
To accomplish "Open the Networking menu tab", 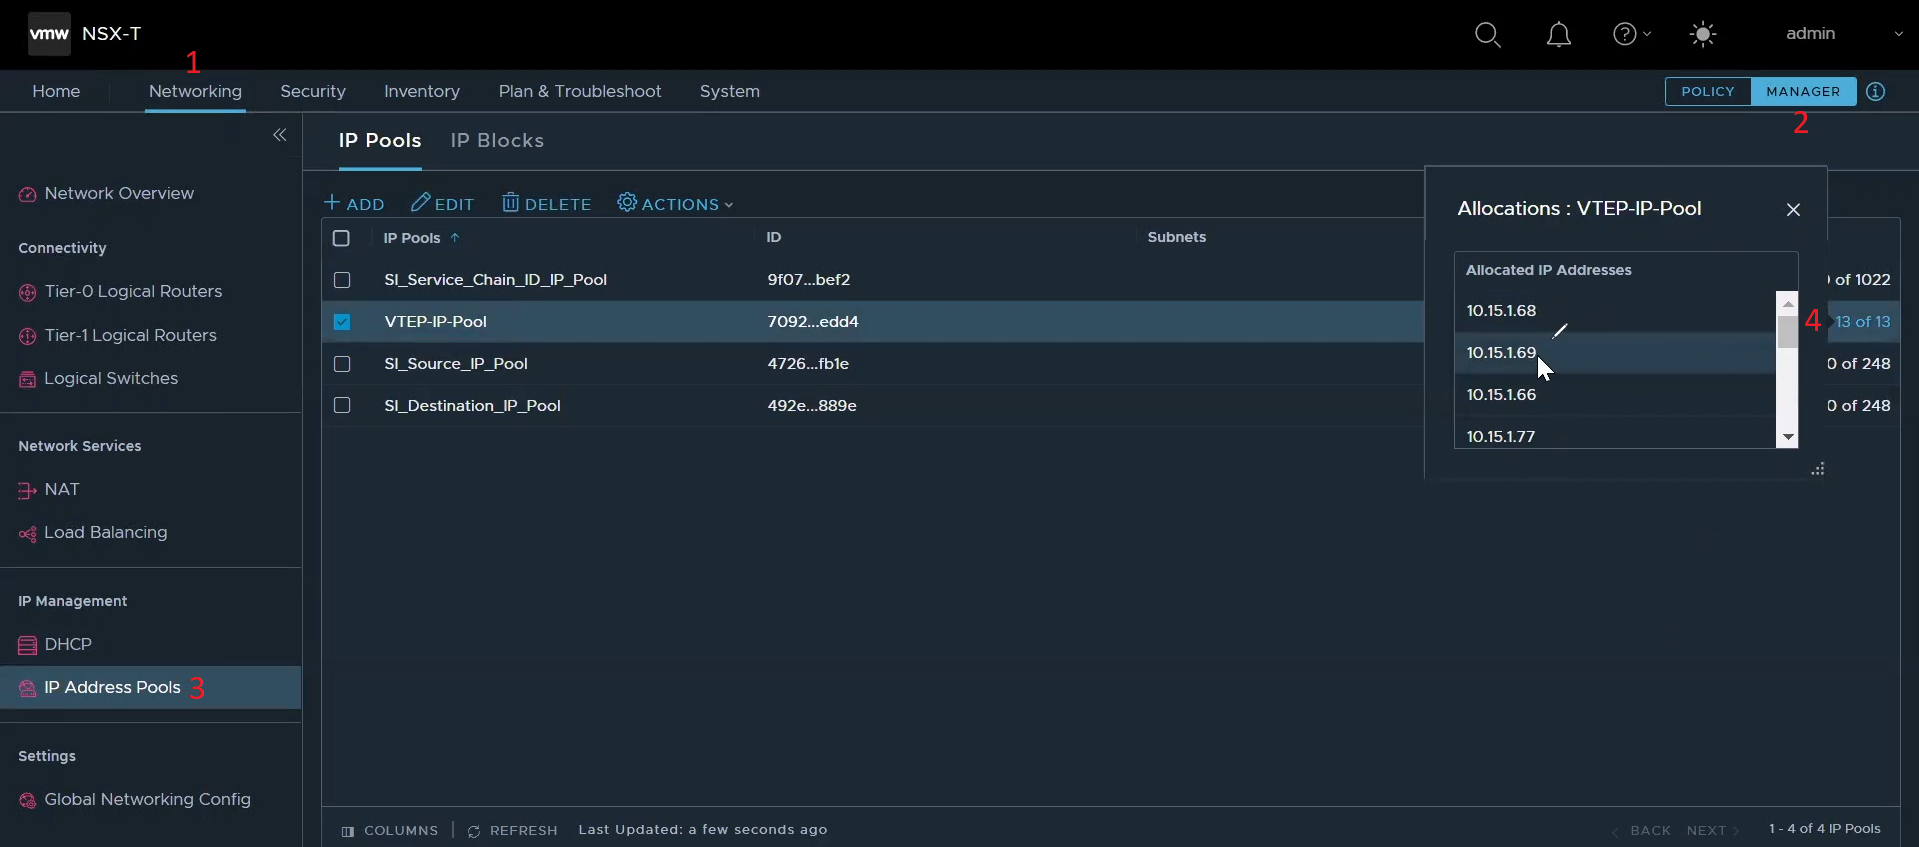I will pyautogui.click(x=195, y=91).
